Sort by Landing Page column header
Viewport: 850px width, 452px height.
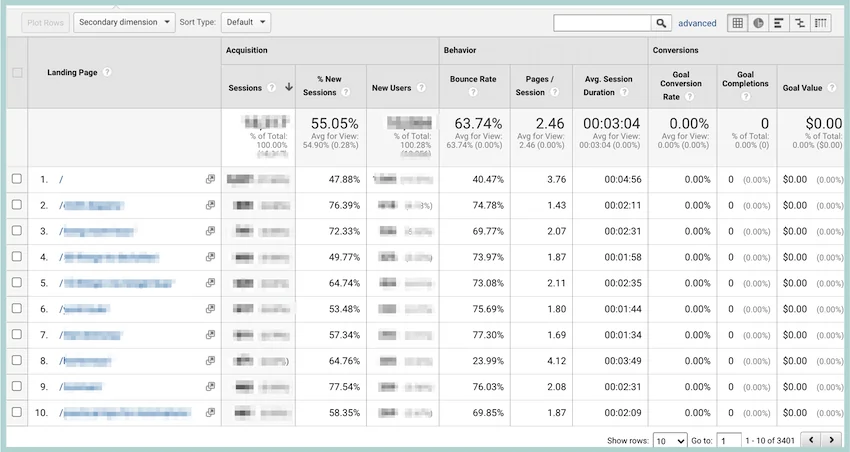(x=72, y=72)
